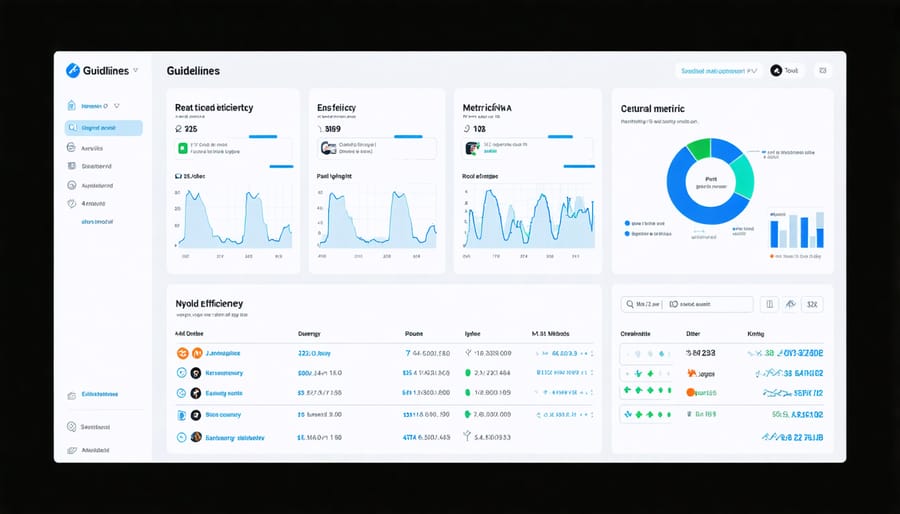Click the first card's area chart

tap(234, 219)
